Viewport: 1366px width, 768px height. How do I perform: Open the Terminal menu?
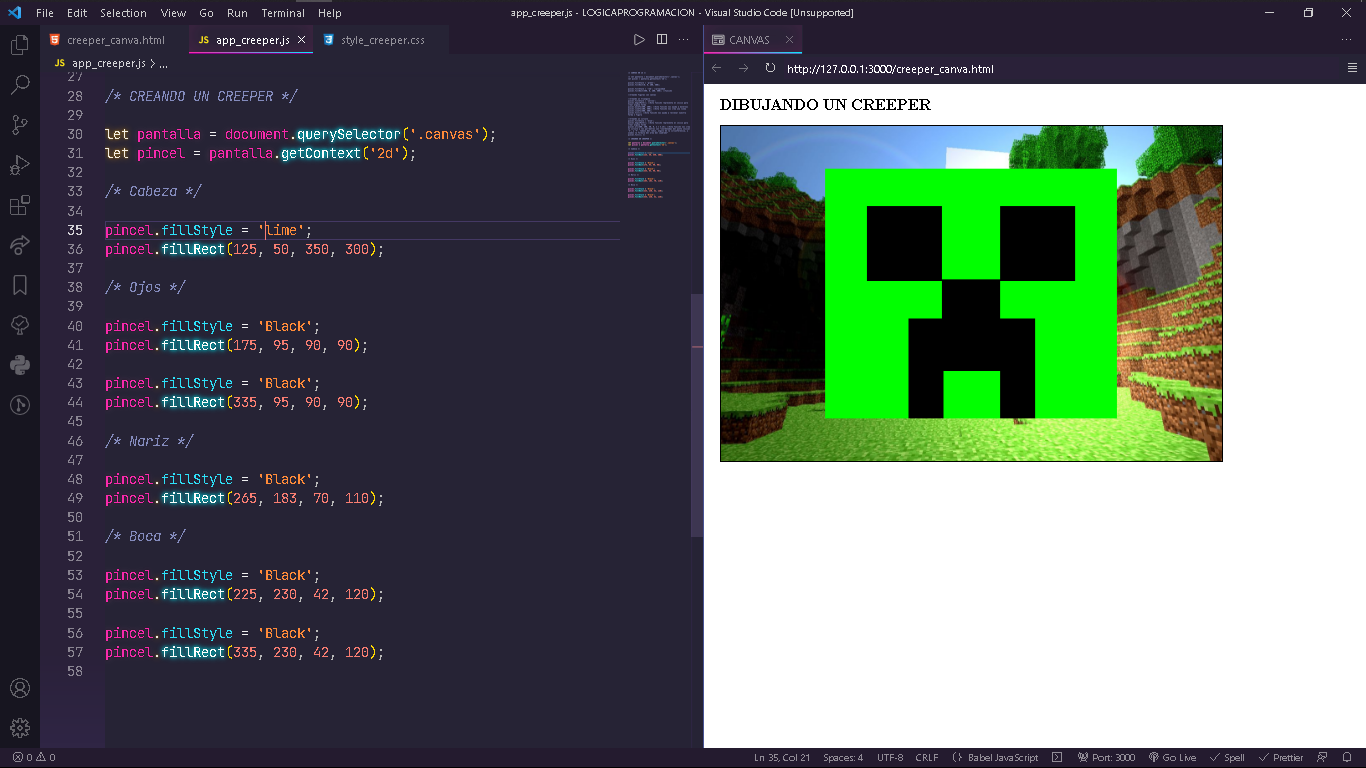coord(283,13)
